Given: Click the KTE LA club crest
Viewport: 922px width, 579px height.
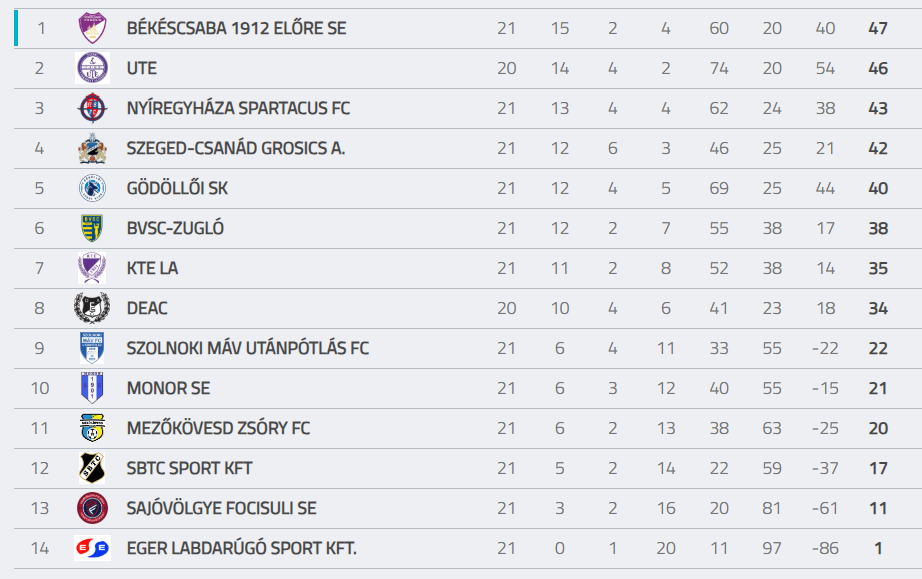Looking at the screenshot, I should click(x=92, y=268).
